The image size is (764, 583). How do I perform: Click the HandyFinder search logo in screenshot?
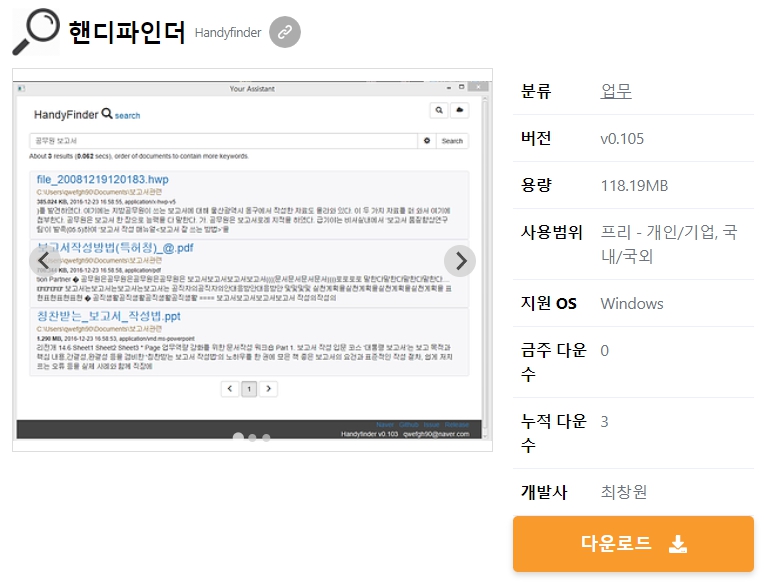87,114
